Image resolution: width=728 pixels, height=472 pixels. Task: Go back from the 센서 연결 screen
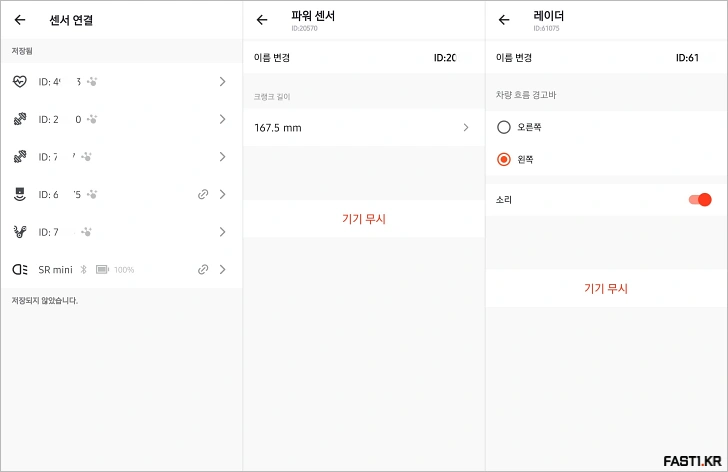[x=20, y=19]
